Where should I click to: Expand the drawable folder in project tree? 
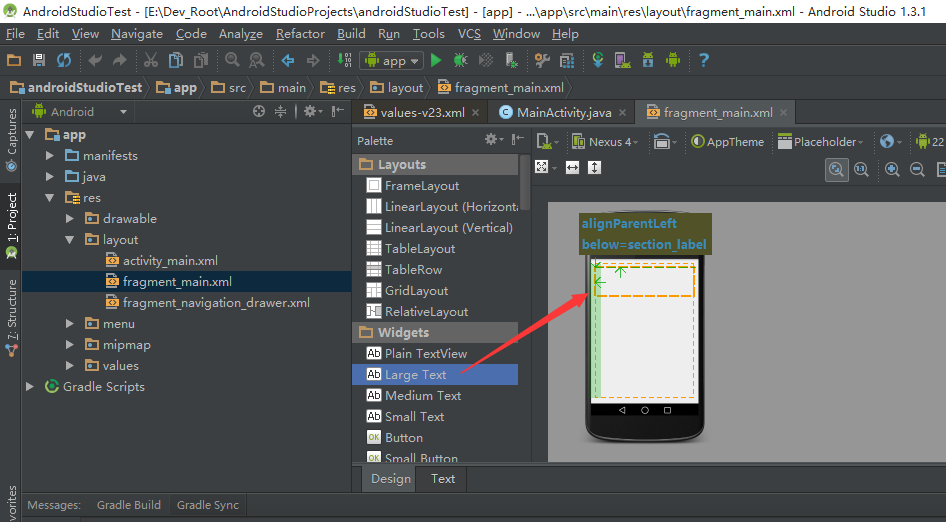point(70,219)
